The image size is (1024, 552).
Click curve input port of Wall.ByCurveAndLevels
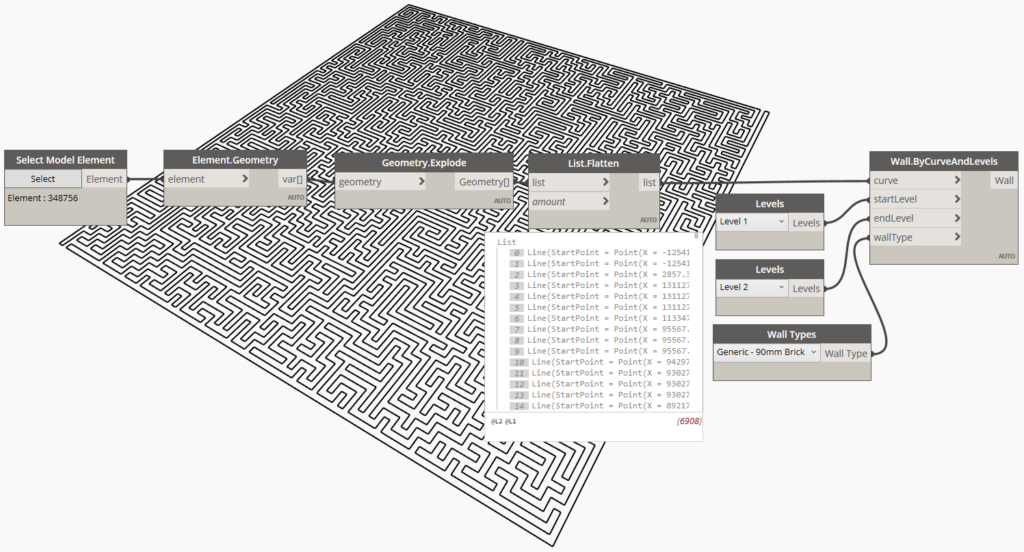click(x=916, y=180)
